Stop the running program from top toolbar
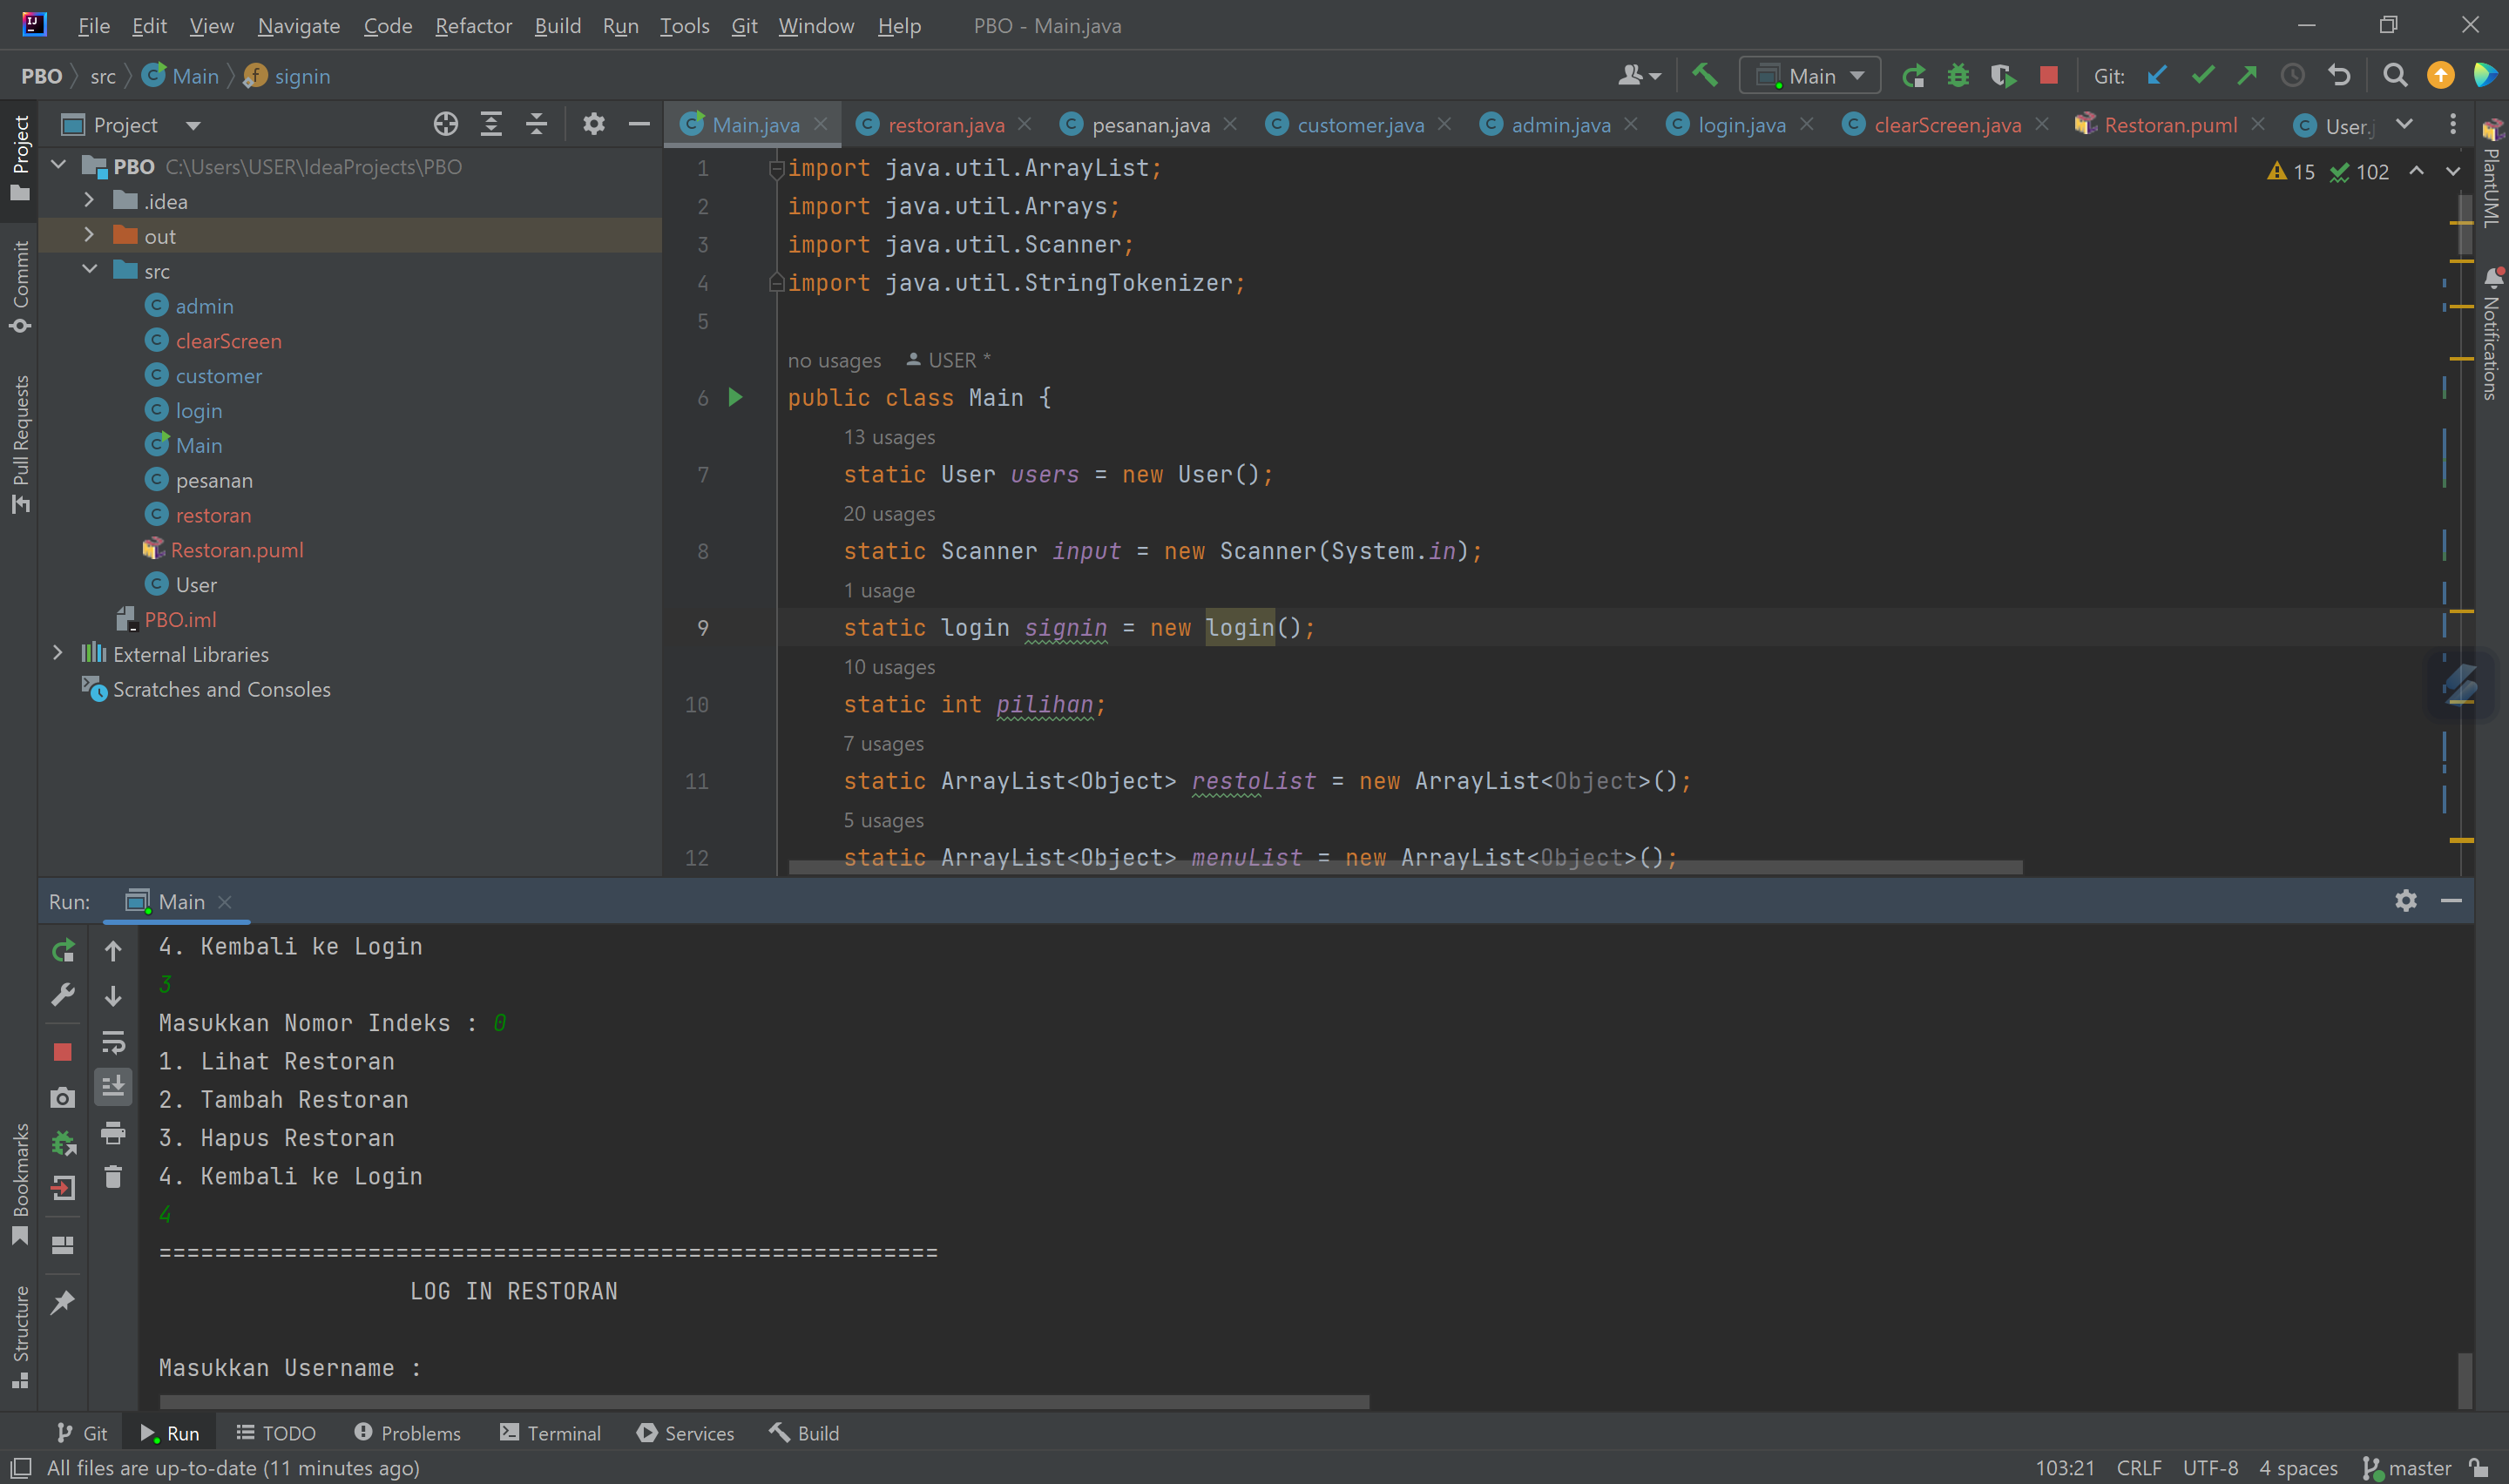The image size is (2509, 1484). pyautogui.click(x=2048, y=76)
